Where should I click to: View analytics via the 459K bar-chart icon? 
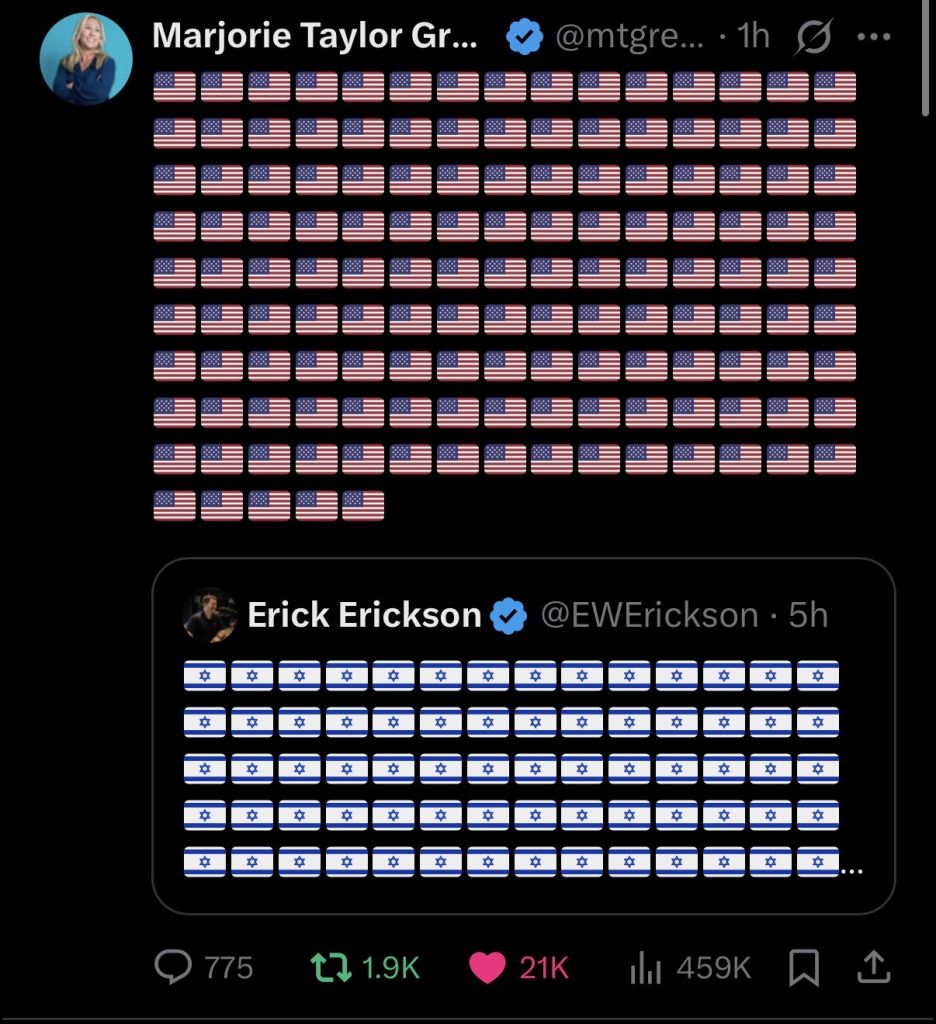coord(646,967)
